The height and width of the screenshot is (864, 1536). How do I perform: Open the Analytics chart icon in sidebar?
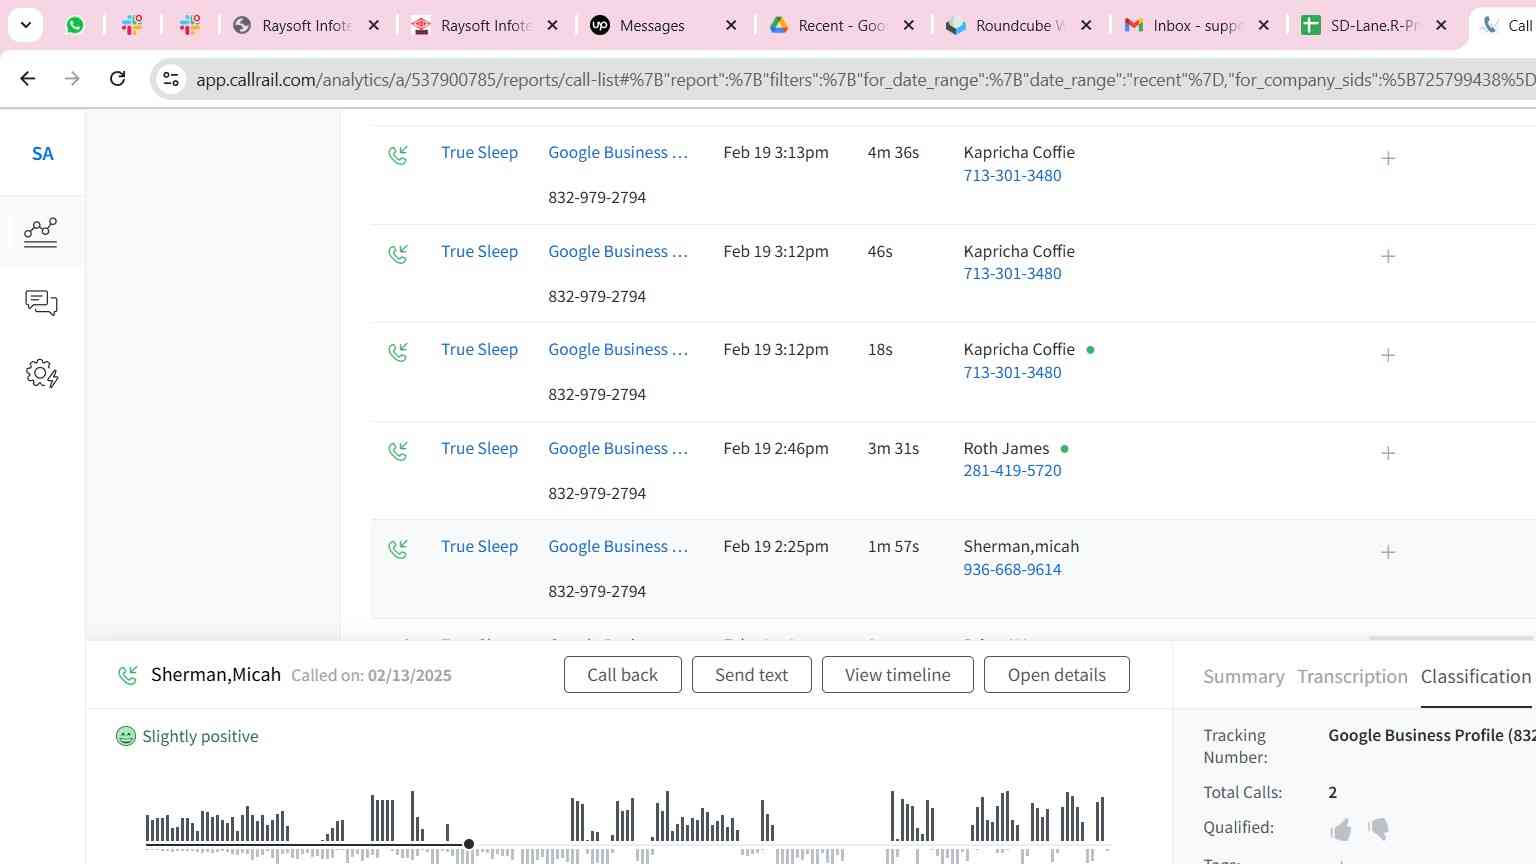[x=41, y=232]
